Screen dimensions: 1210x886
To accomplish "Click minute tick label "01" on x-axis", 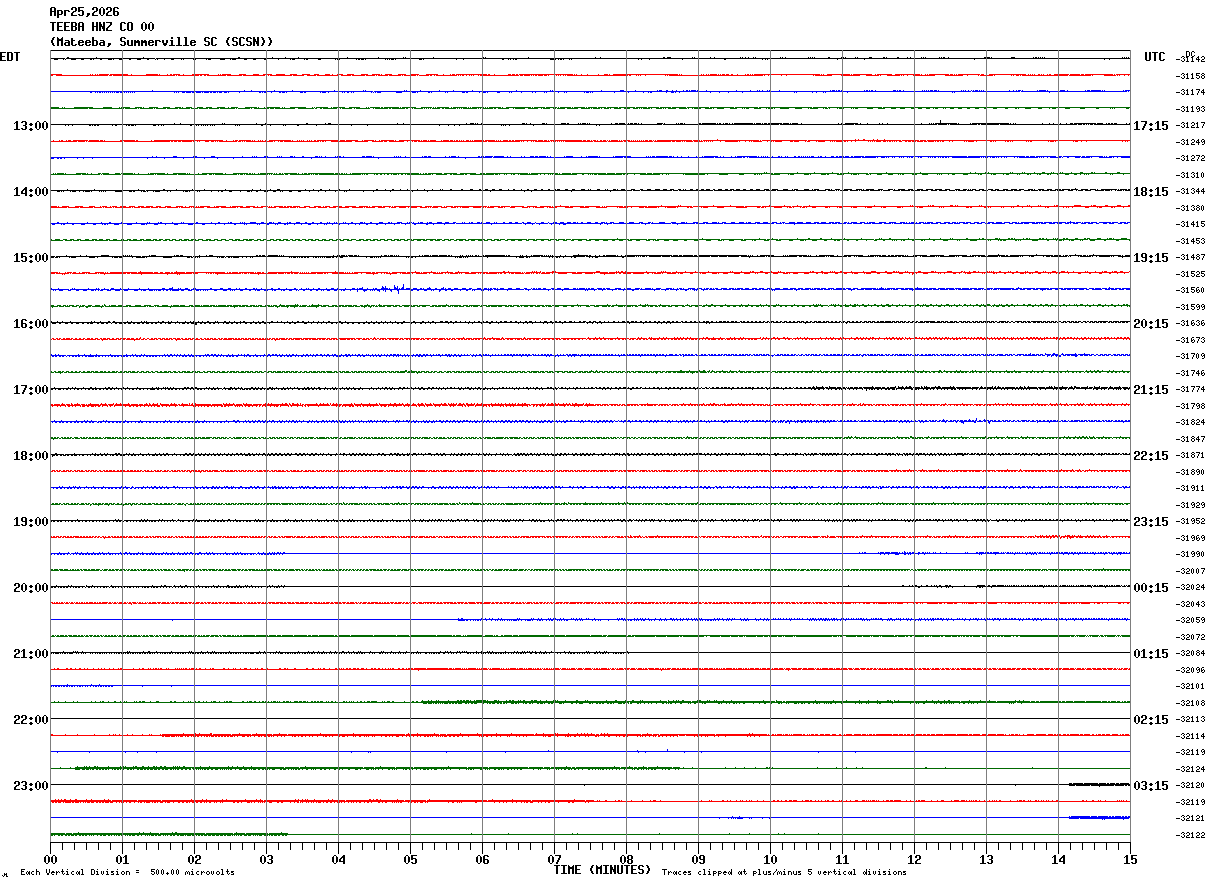I will point(122,859).
